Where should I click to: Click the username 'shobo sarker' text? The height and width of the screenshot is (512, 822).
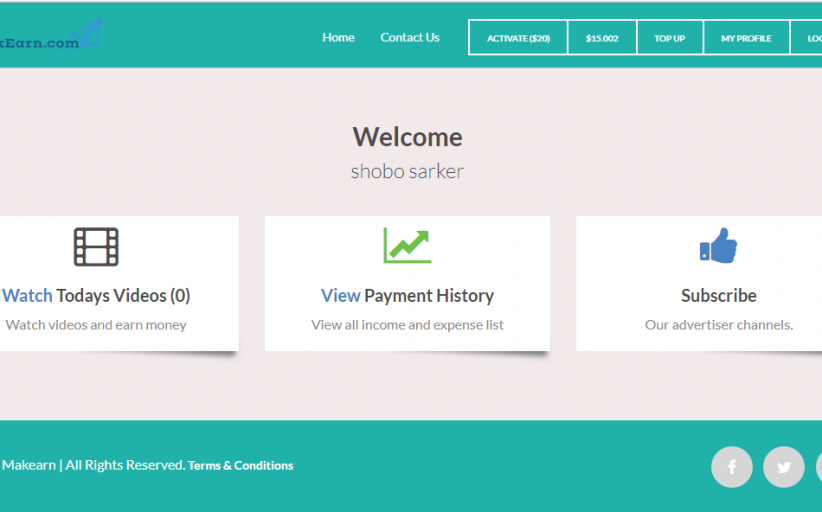(407, 172)
